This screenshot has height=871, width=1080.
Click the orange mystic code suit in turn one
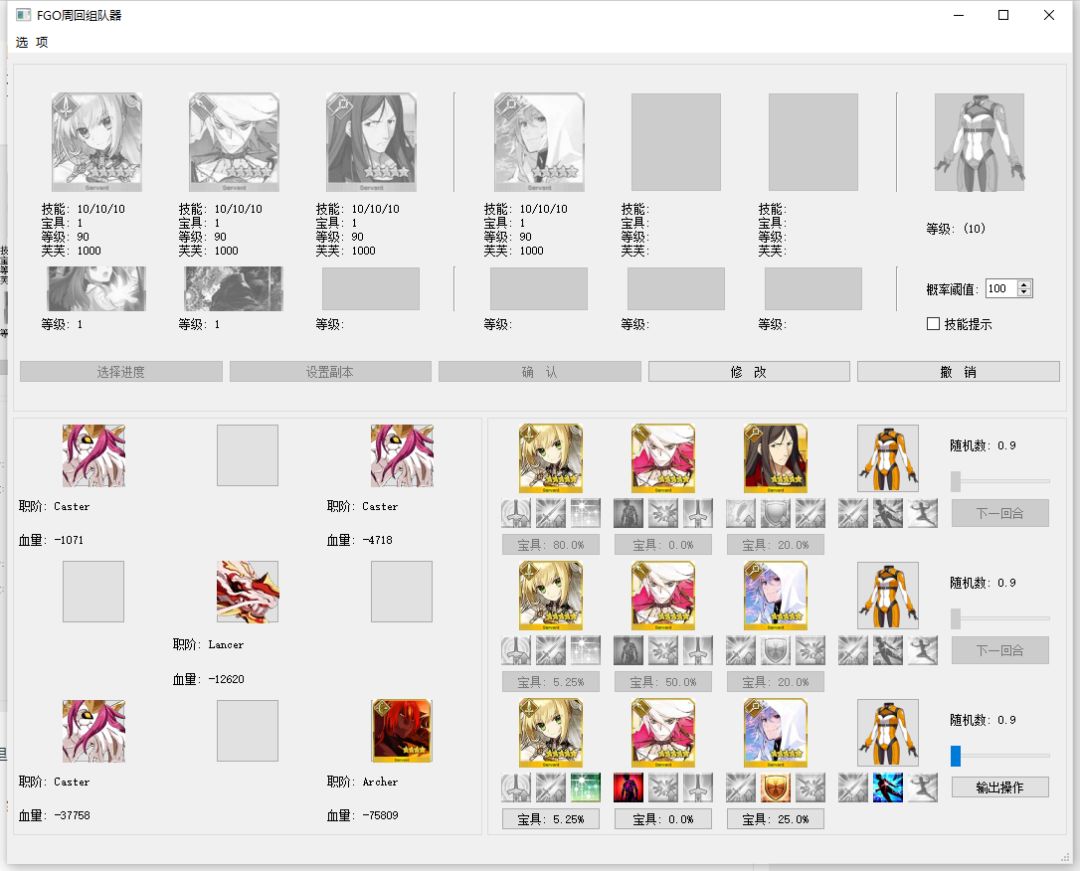(888, 458)
